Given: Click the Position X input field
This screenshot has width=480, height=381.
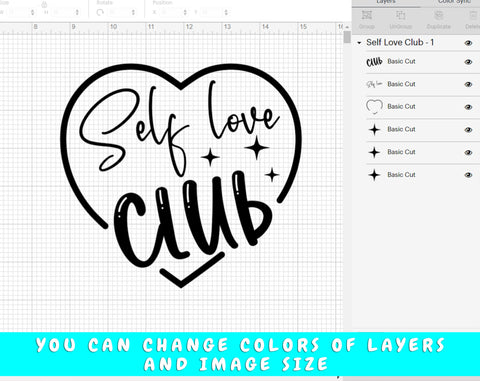Looking at the screenshot, I should (170, 13).
